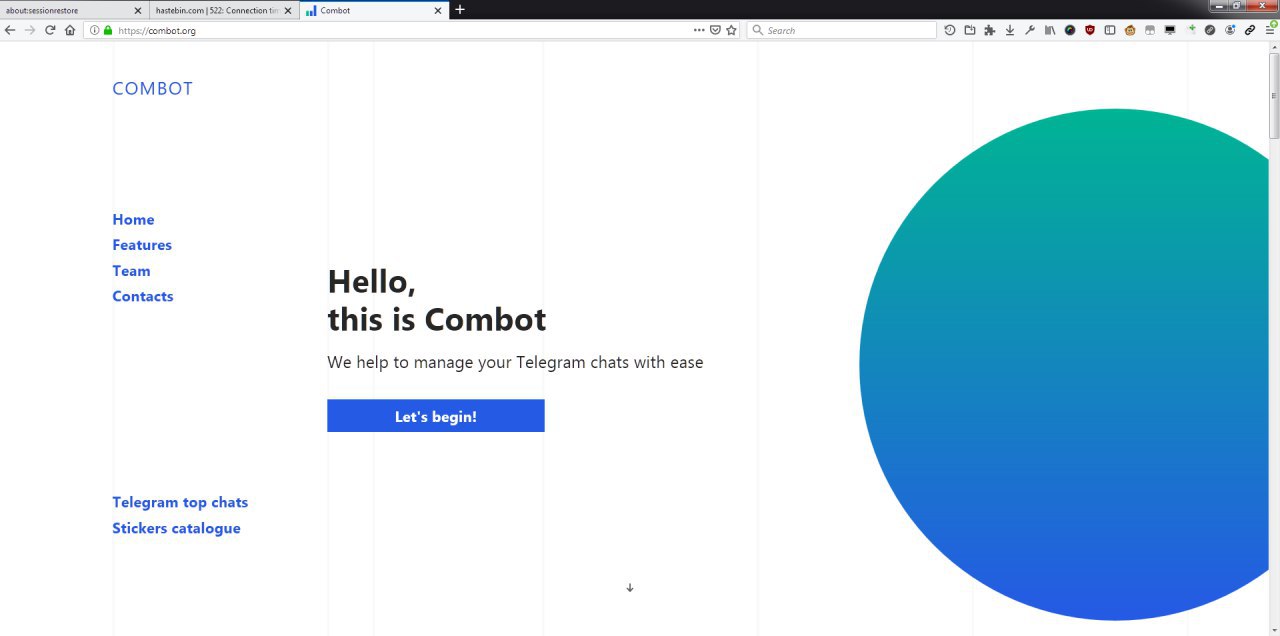Show site information via the info icon
Viewport: 1280px width, 636px height.
(95, 30)
